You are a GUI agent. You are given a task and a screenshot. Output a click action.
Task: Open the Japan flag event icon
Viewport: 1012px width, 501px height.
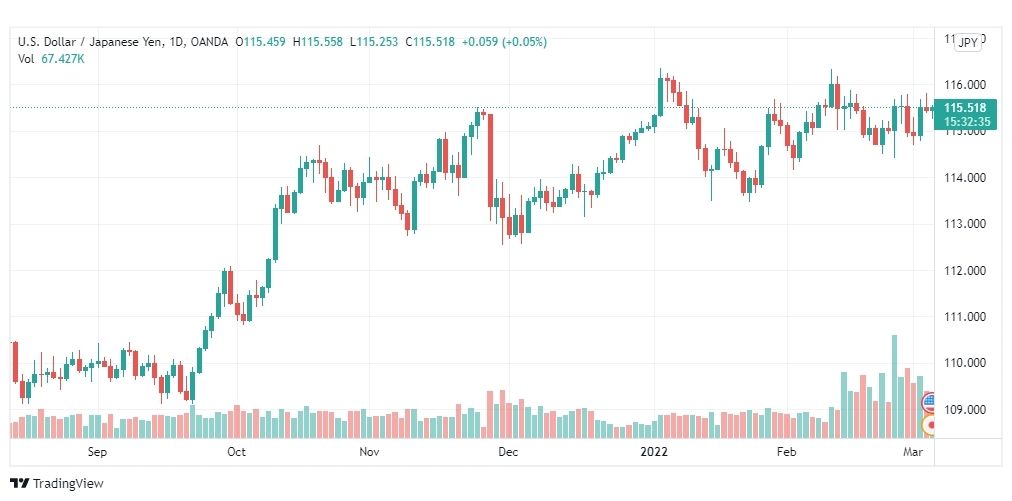(x=929, y=425)
